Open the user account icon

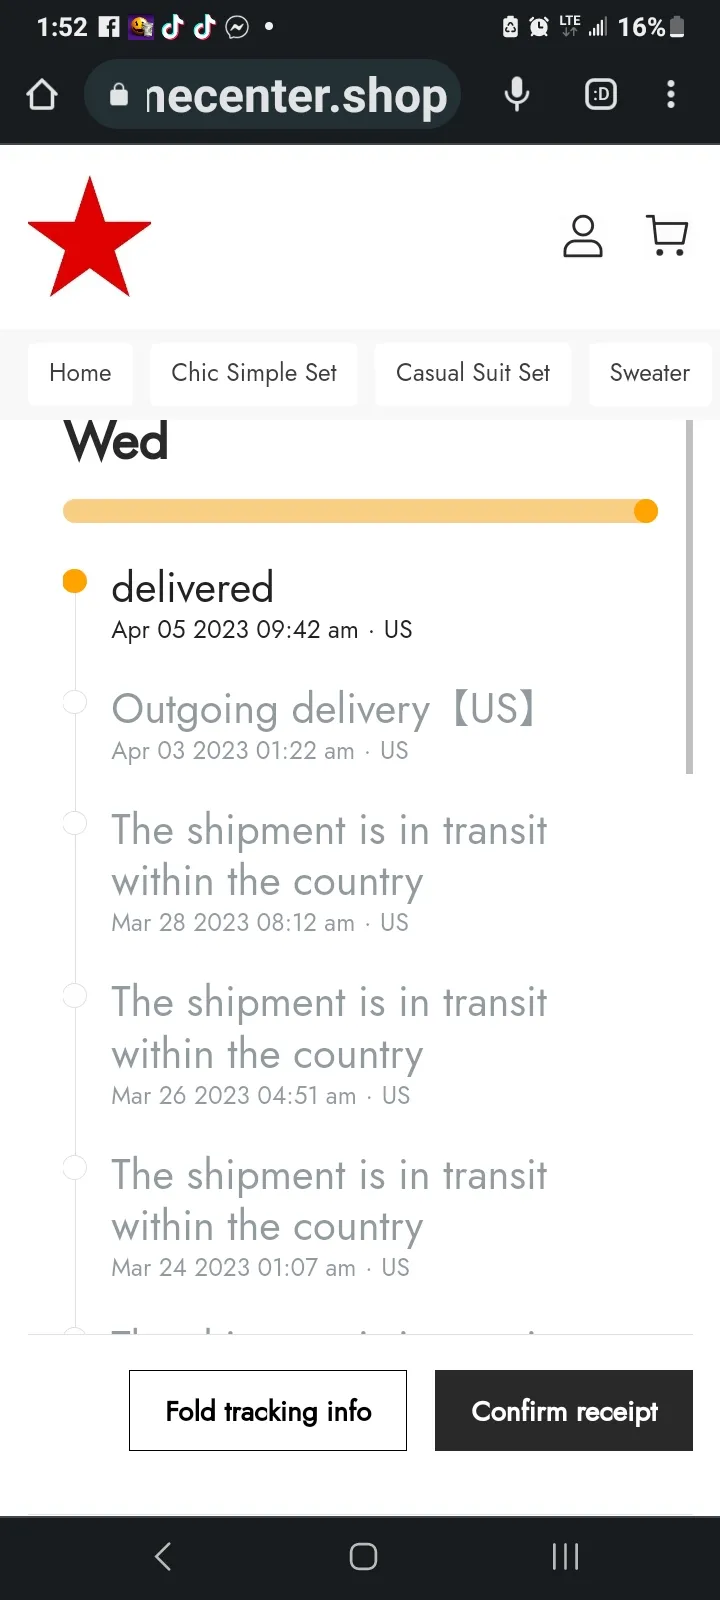pos(583,237)
